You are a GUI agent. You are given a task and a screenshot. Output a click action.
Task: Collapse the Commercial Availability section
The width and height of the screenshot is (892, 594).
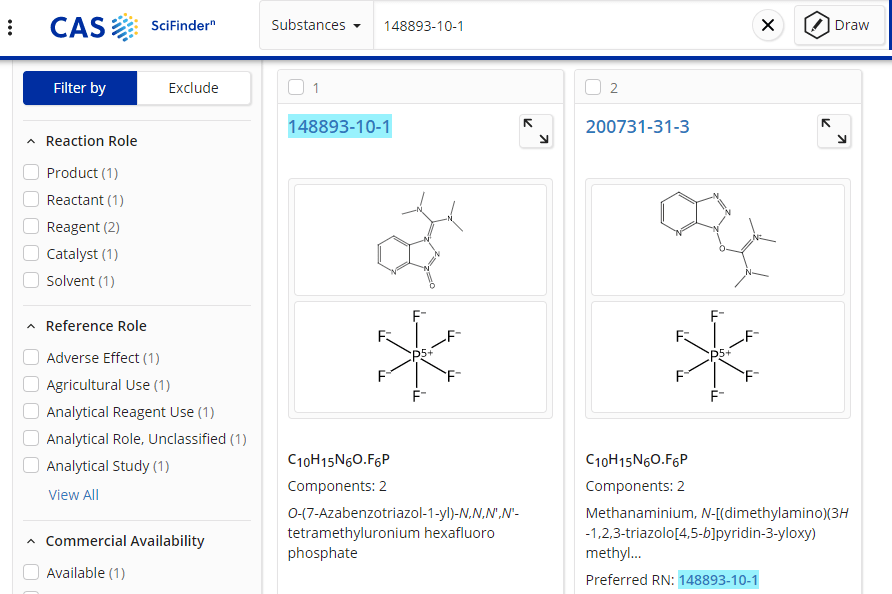(x=31, y=541)
